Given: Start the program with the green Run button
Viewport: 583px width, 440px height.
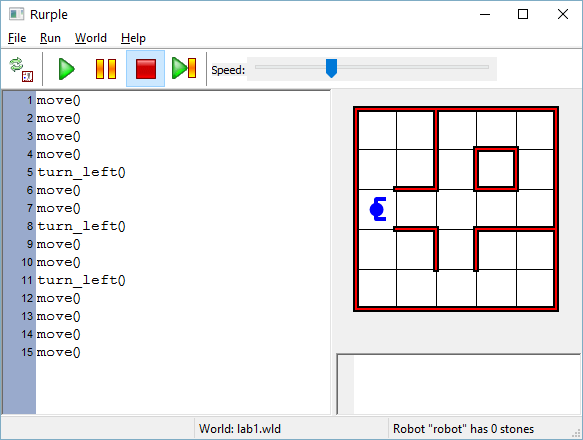Looking at the screenshot, I should point(67,69).
